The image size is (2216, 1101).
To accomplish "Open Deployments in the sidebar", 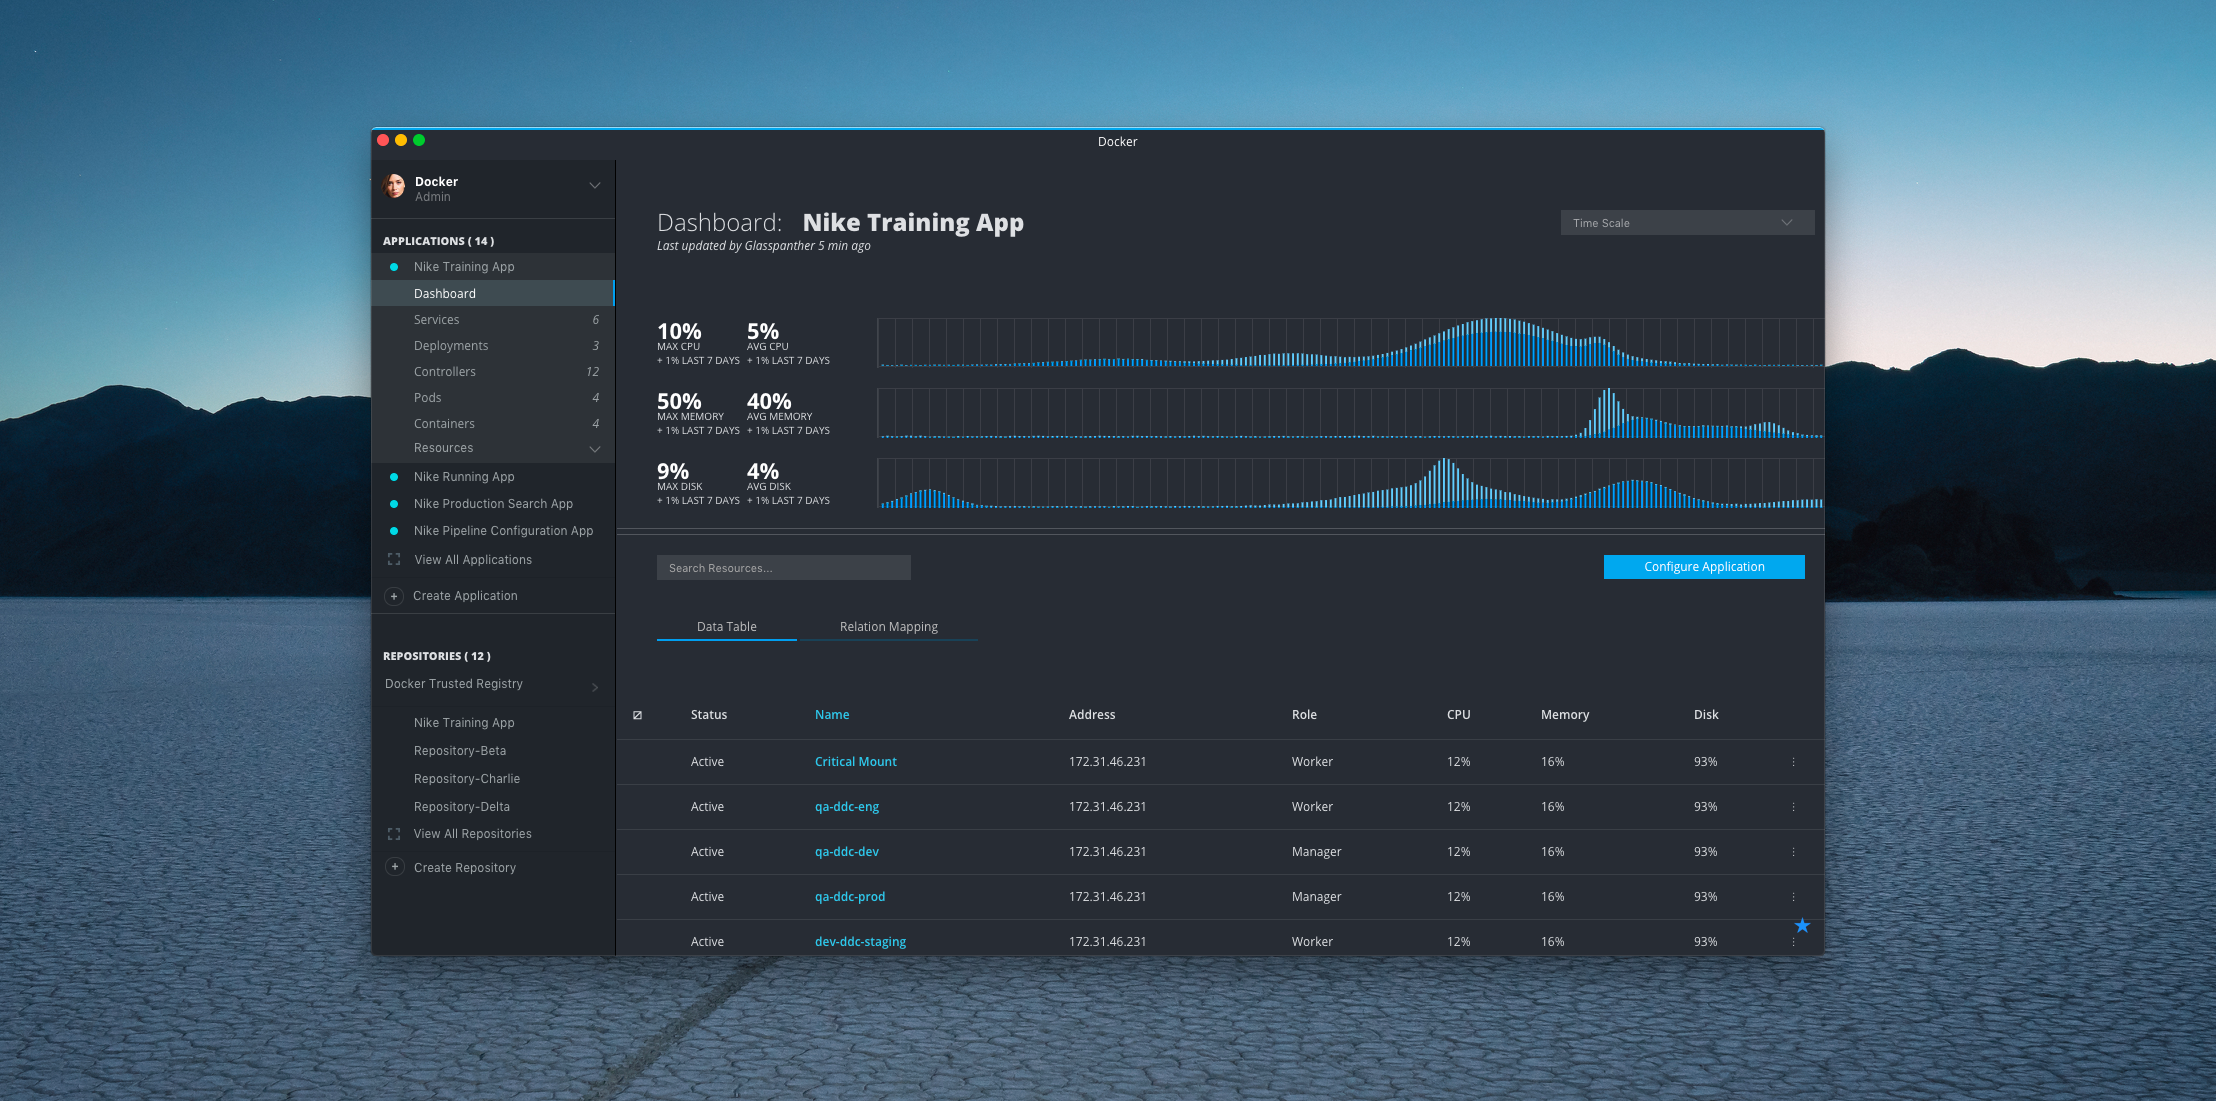I will pyautogui.click(x=493, y=346).
